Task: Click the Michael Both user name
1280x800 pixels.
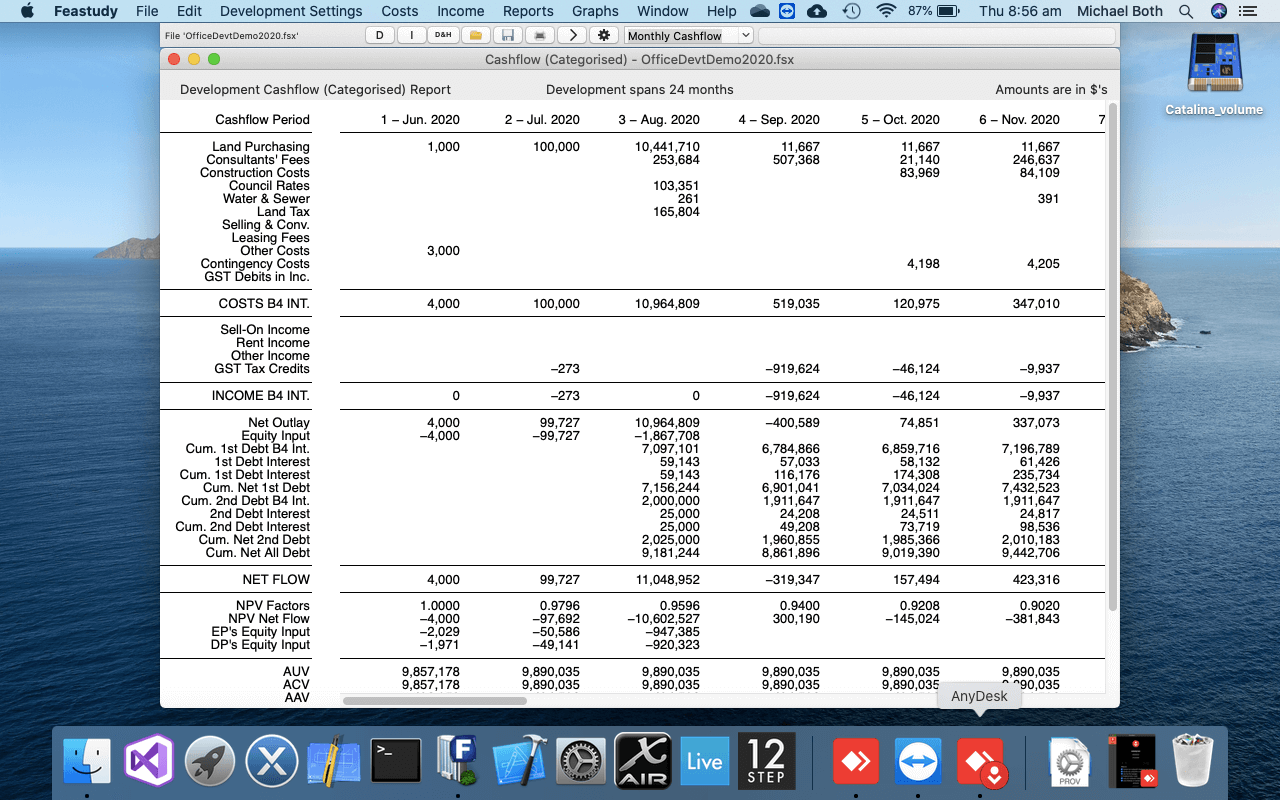Action: click(x=1120, y=11)
